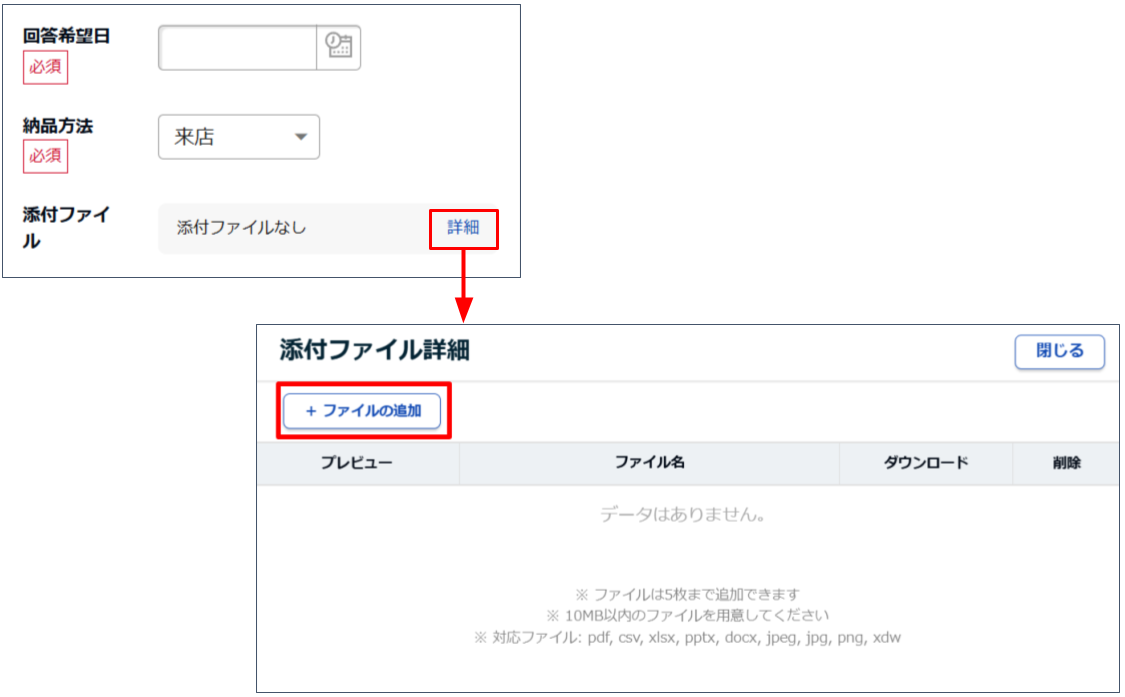Click the 10MB file size limit note
Screen dimensions: 1125x697
click(687, 615)
